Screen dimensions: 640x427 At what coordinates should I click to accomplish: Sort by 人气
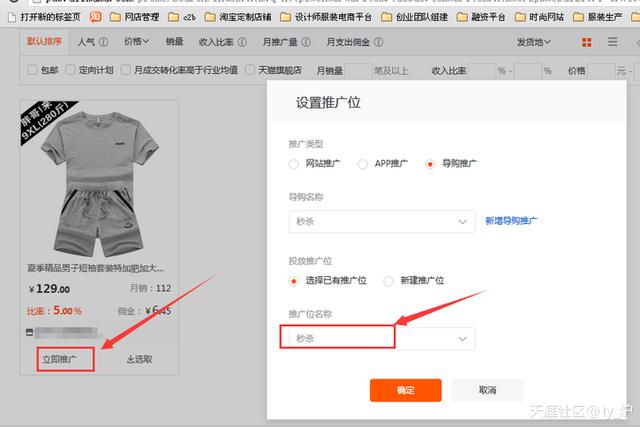(x=86, y=42)
